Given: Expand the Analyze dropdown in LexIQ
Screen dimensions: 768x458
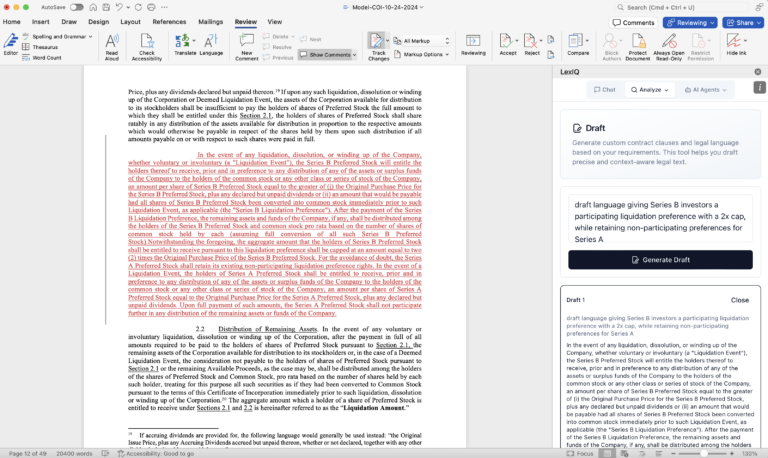Looking at the screenshot, I should [650, 89].
